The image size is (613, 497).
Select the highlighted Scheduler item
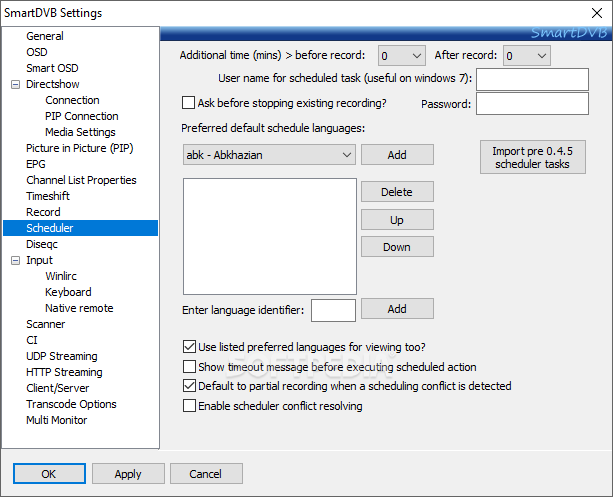(81, 228)
